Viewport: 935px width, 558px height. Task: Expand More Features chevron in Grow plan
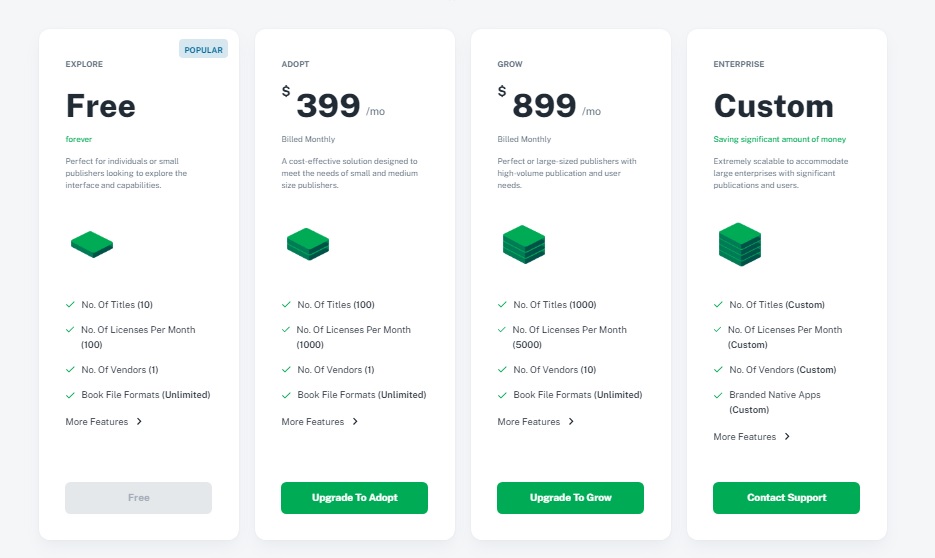571,421
